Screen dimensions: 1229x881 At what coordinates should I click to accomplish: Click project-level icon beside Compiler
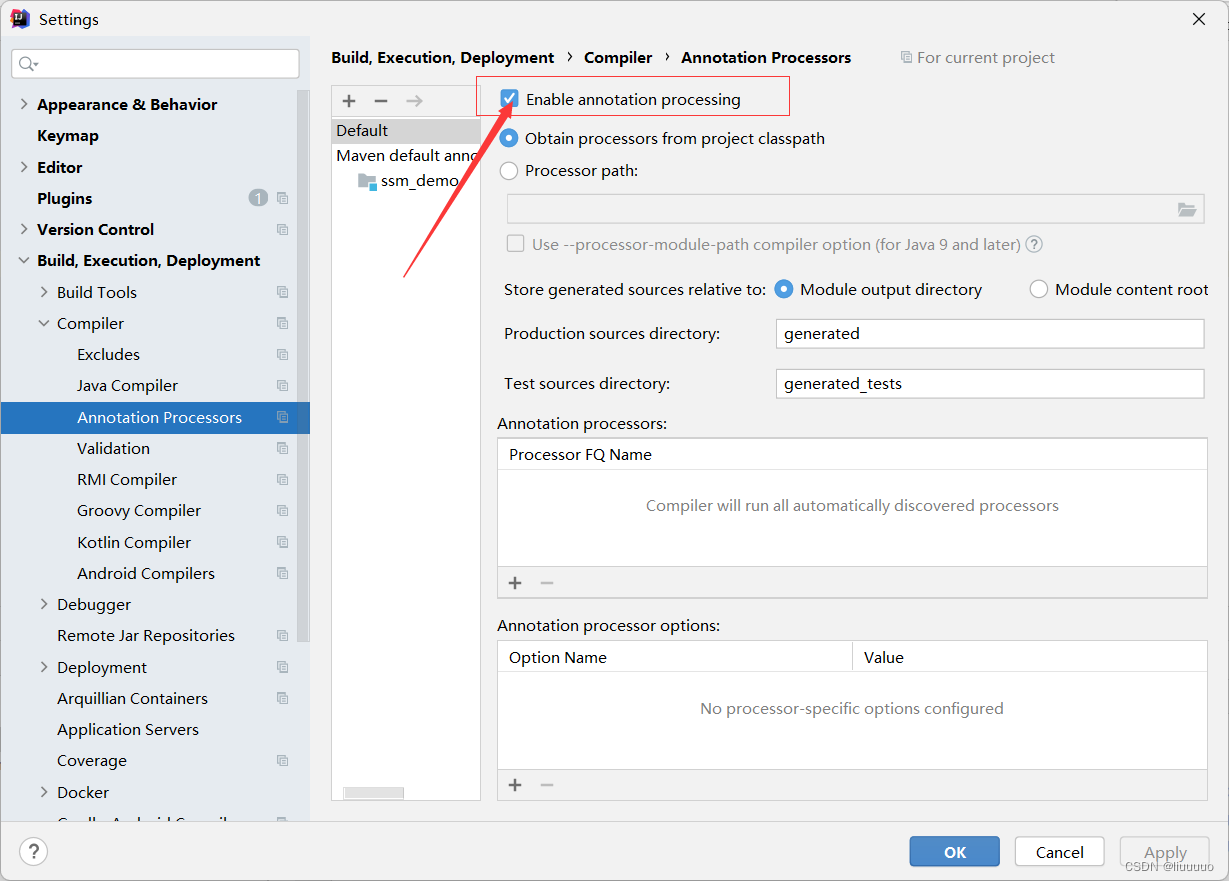tap(283, 323)
